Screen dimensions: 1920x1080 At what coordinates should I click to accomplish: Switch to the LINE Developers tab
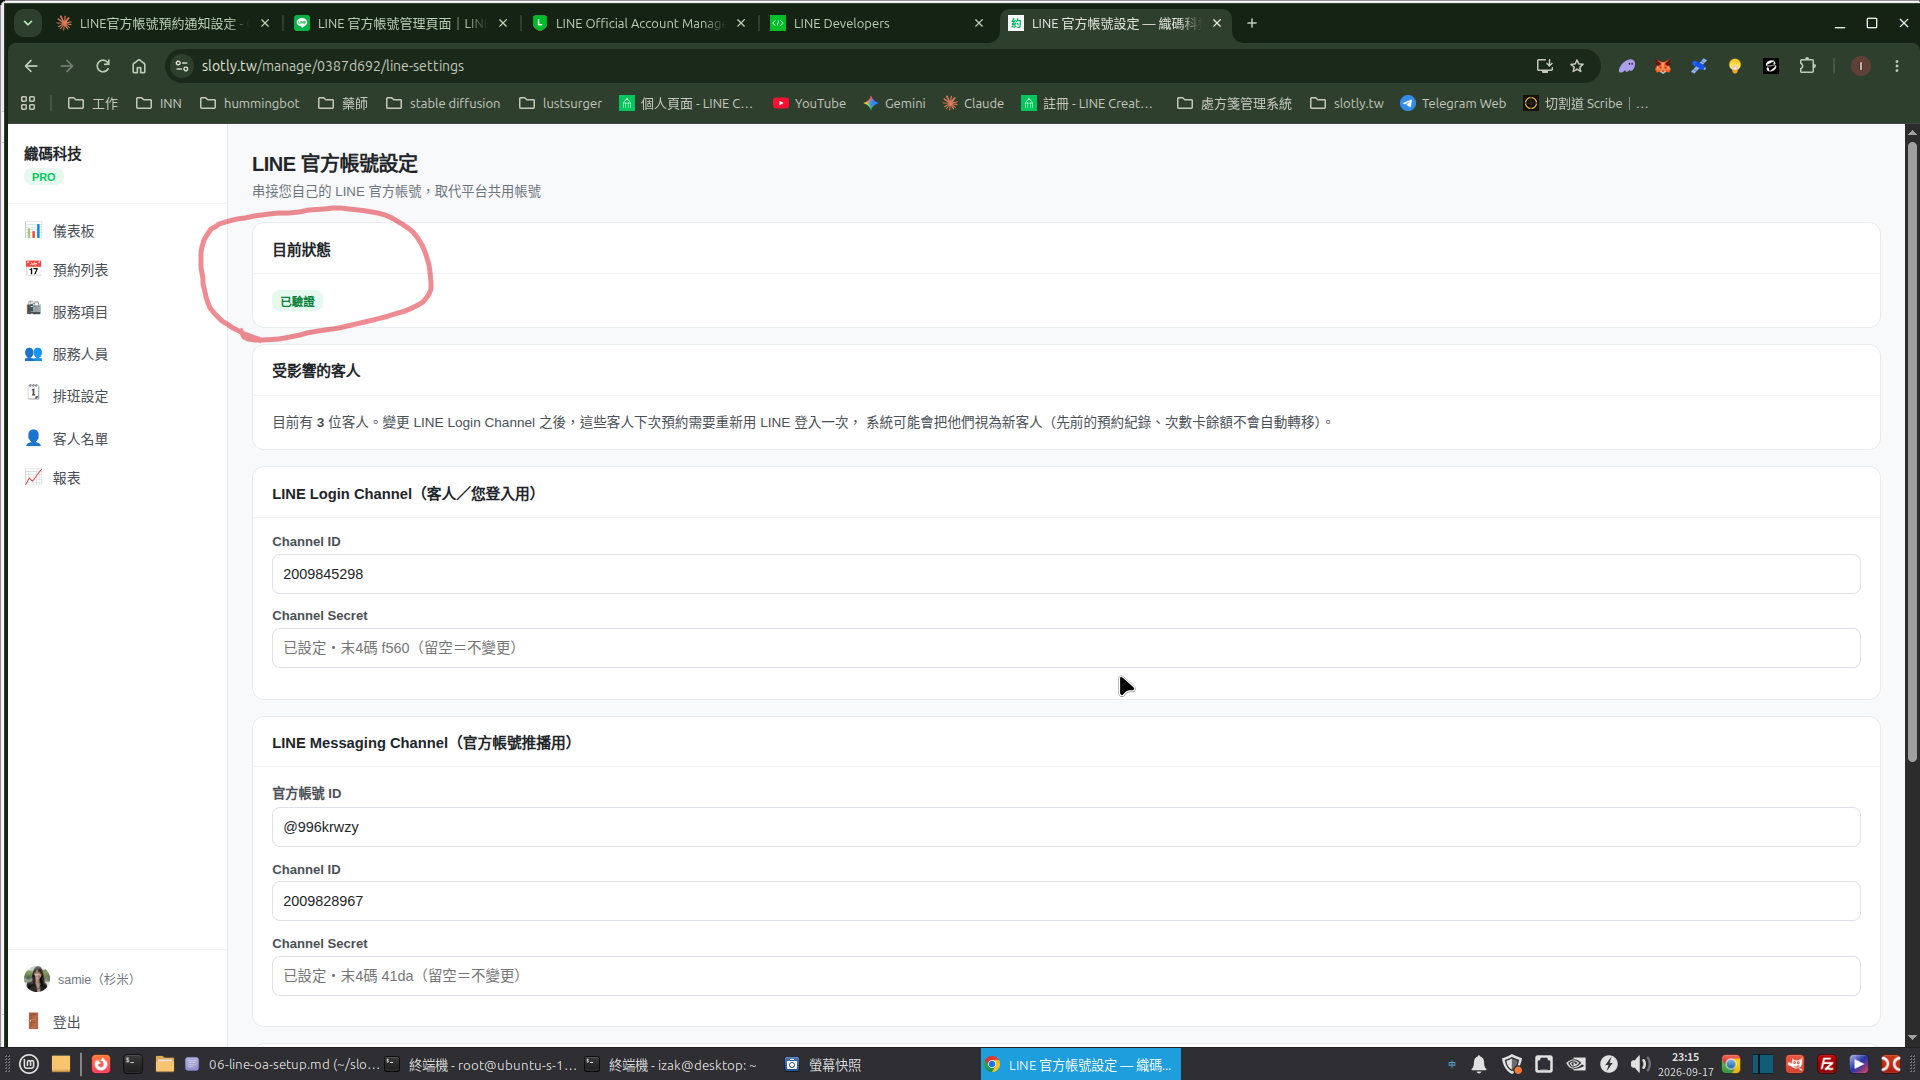pos(876,23)
